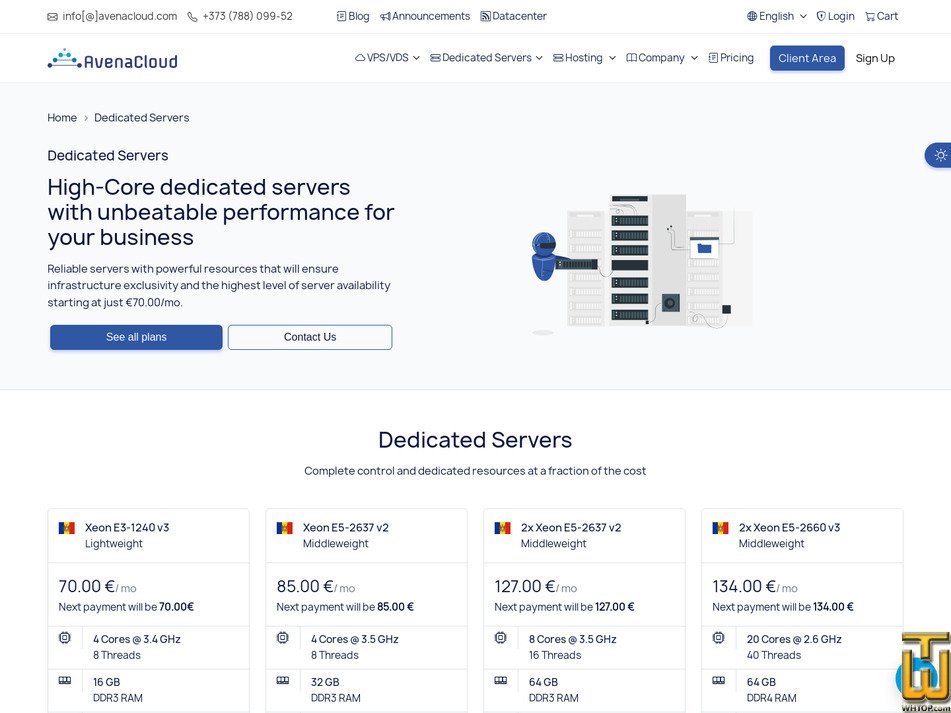Screen dimensions: 951x713
Task: Click the VPS/VDS cloud icon
Action: [x=360, y=58]
